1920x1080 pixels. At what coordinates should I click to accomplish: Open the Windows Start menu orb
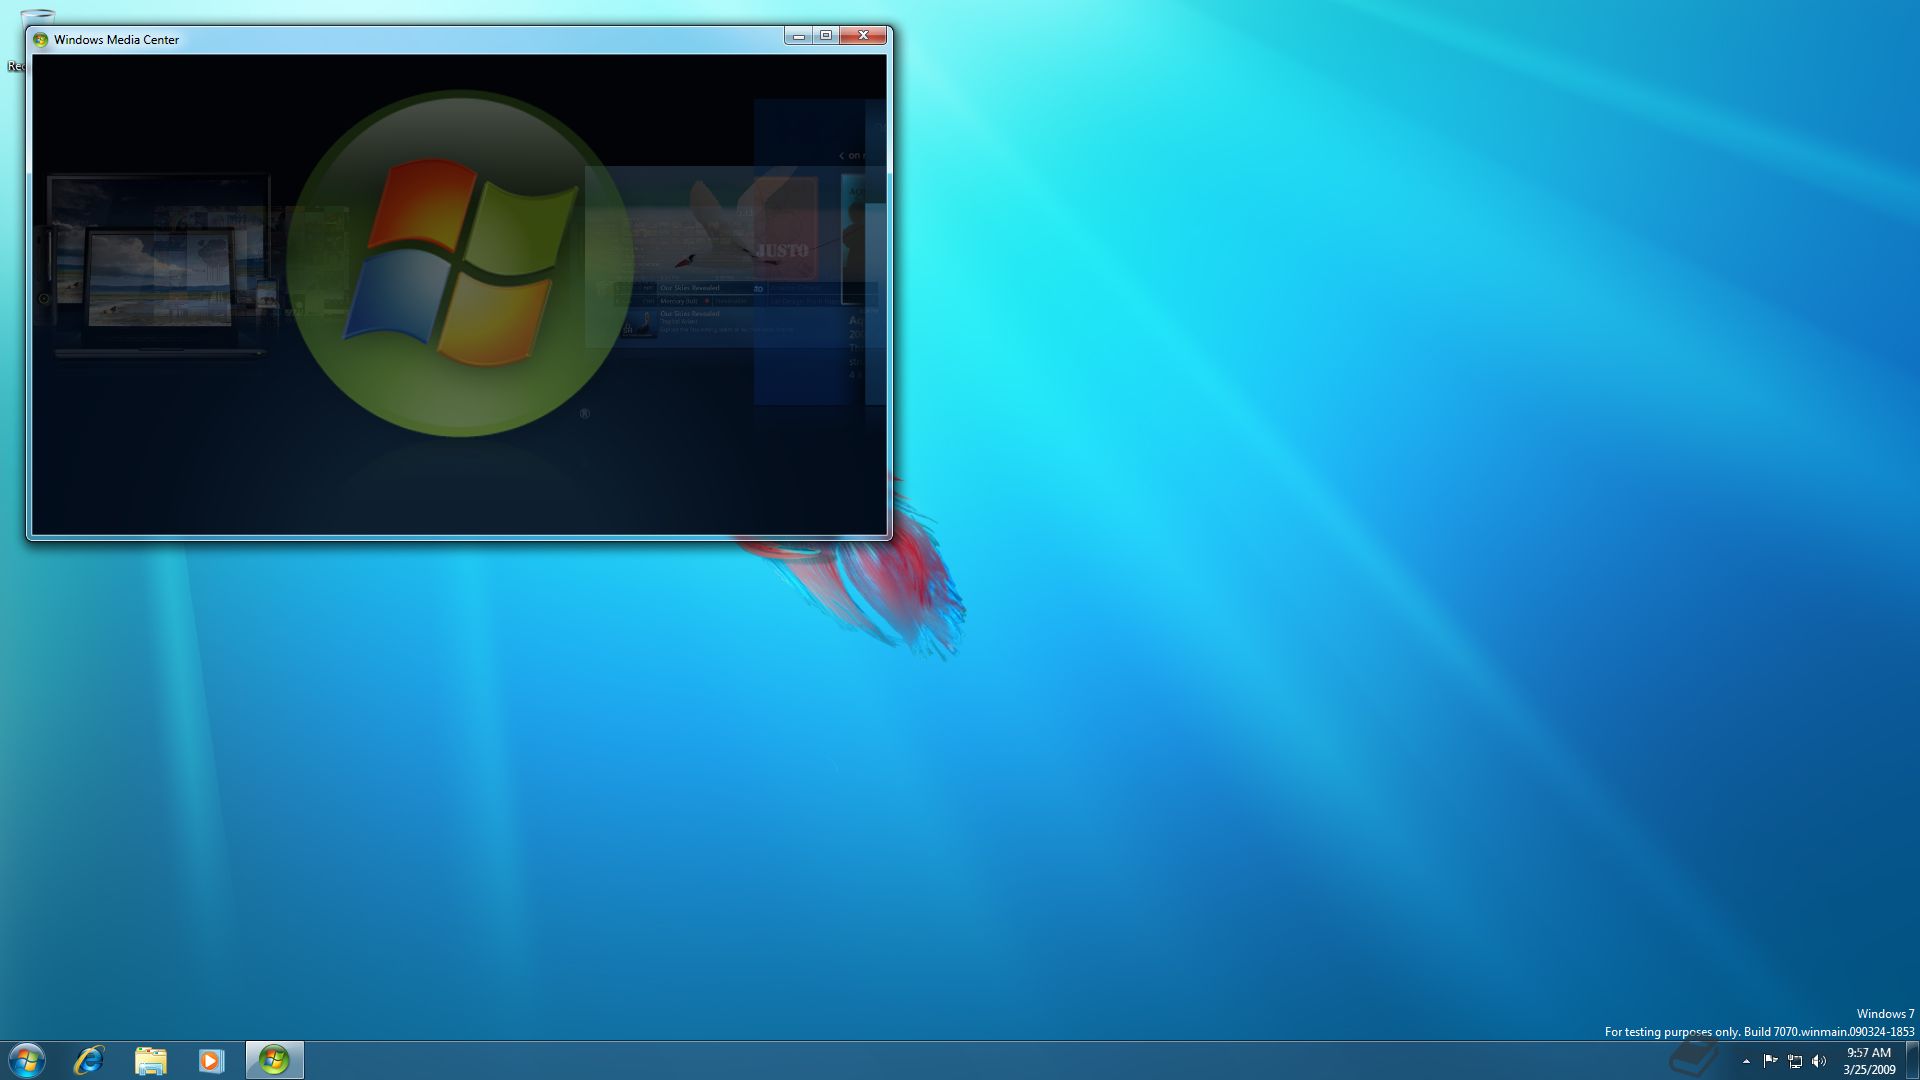tap(27, 1060)
